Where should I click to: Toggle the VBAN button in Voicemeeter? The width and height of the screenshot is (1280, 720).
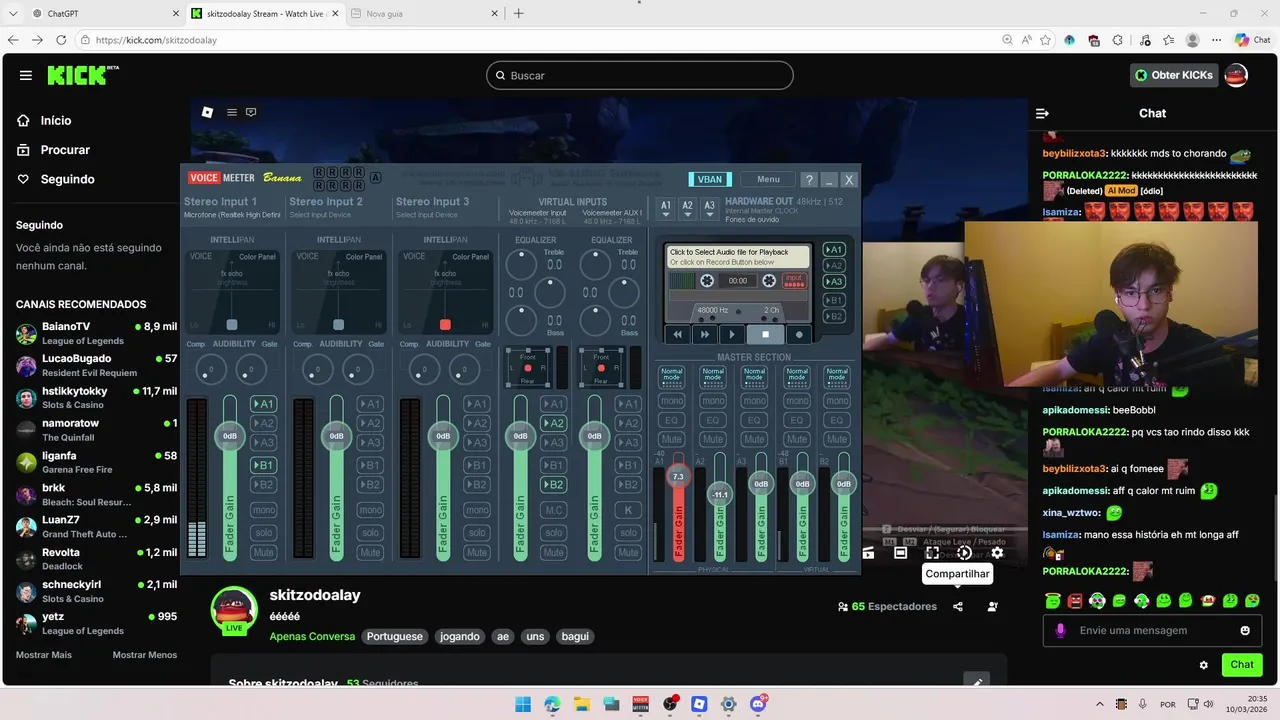[710, 180]
